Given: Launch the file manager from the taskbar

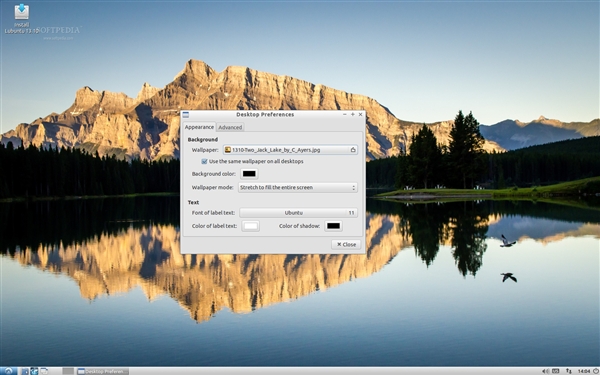Looking at the screenshot, I should click(x=25, y=371).
